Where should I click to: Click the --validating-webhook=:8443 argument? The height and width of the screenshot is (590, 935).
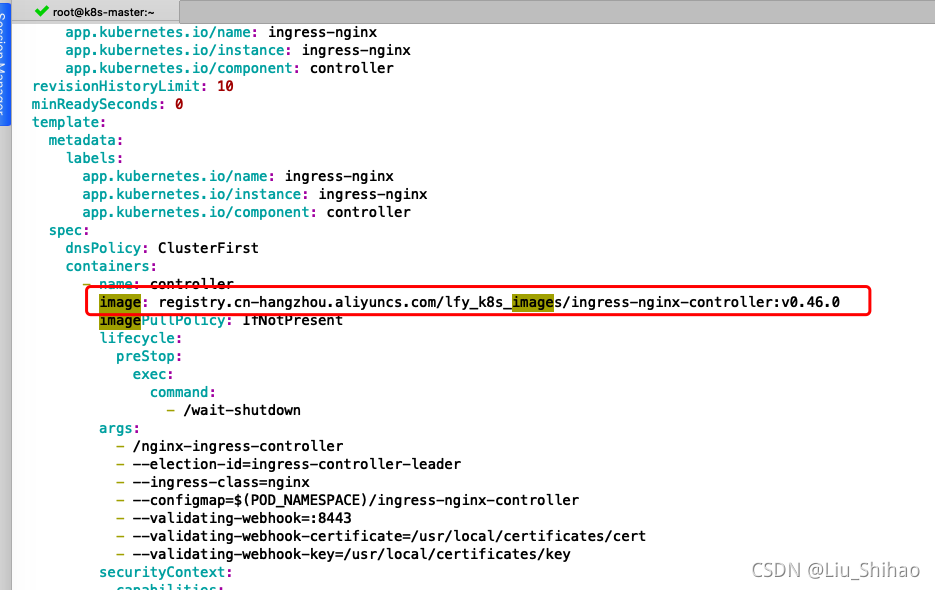(242, 517)
